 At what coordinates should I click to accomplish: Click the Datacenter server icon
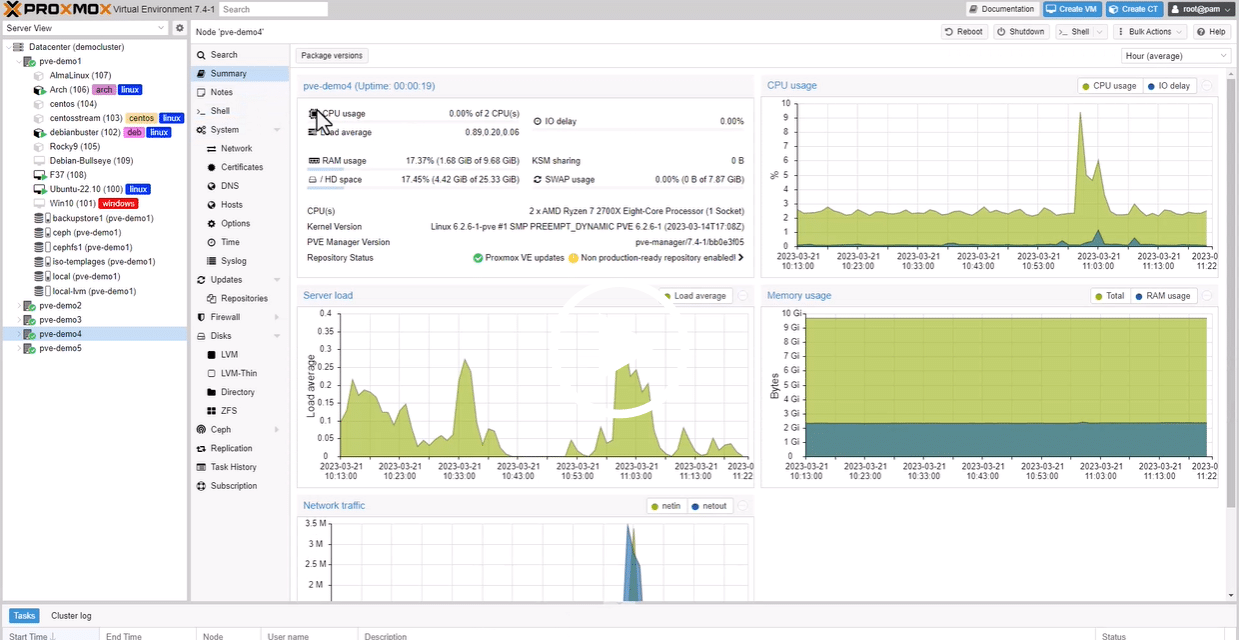18,47
